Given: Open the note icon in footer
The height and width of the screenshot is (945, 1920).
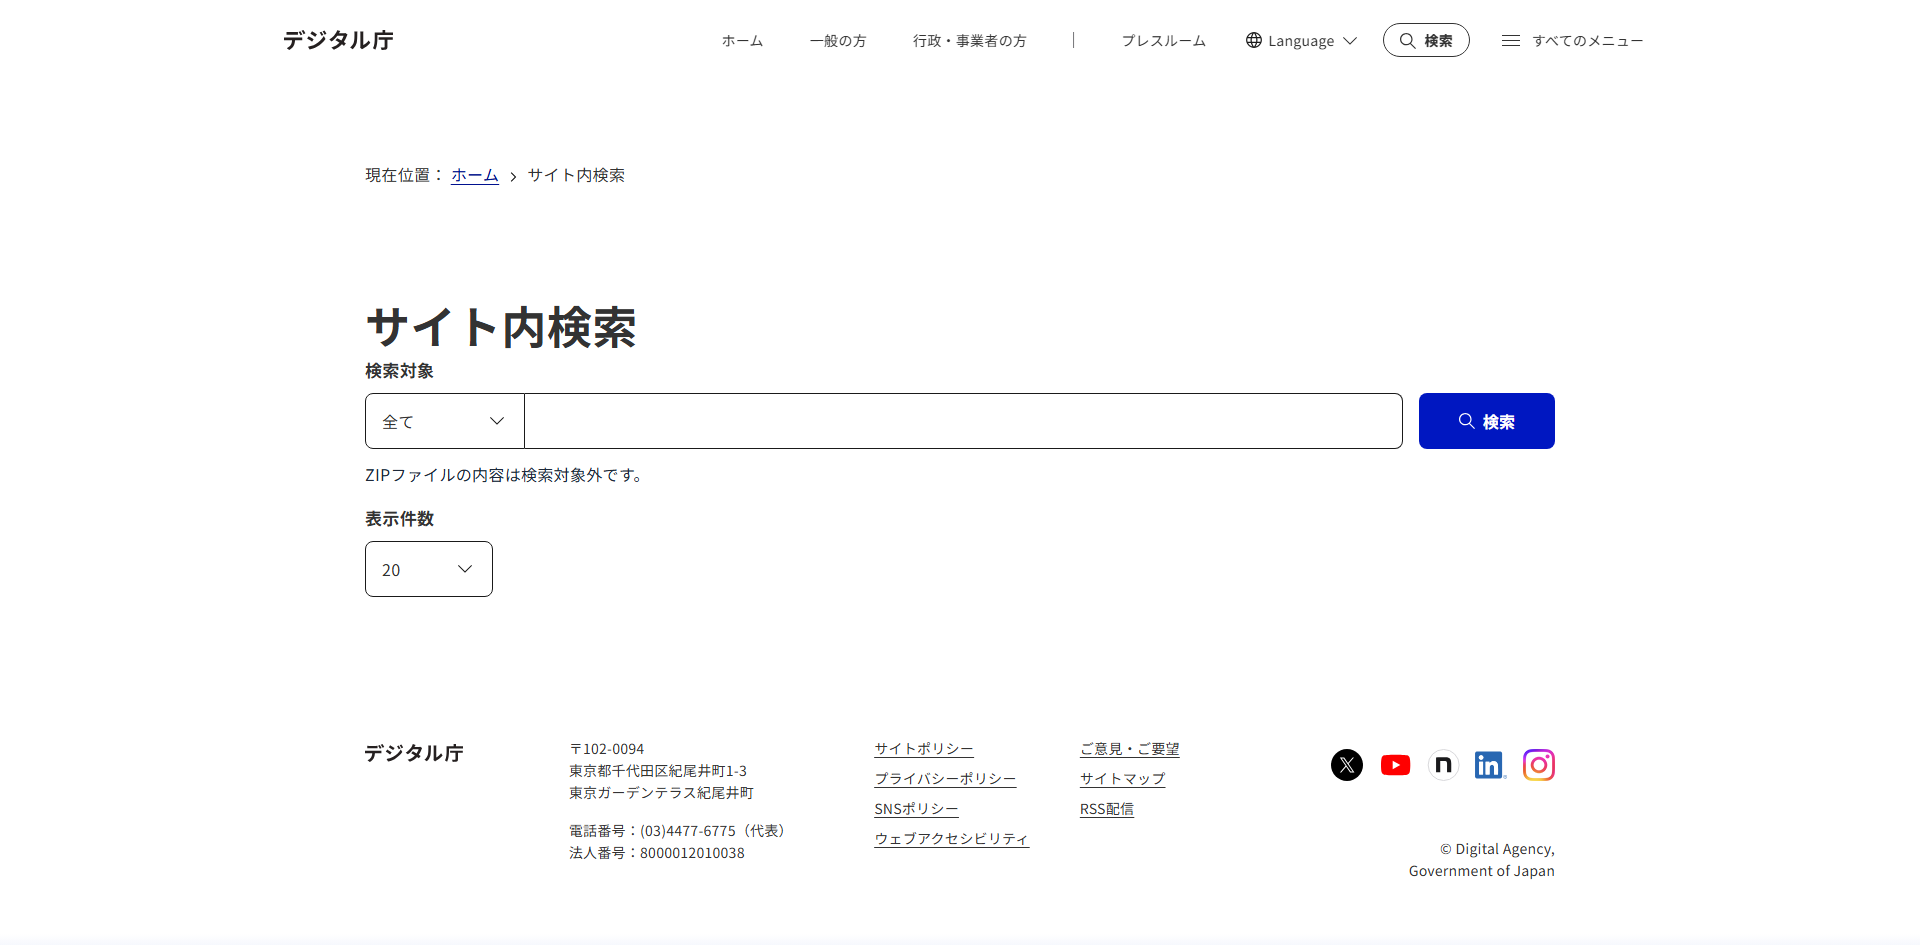Looking at the screenshot, I should (1443, 765).
